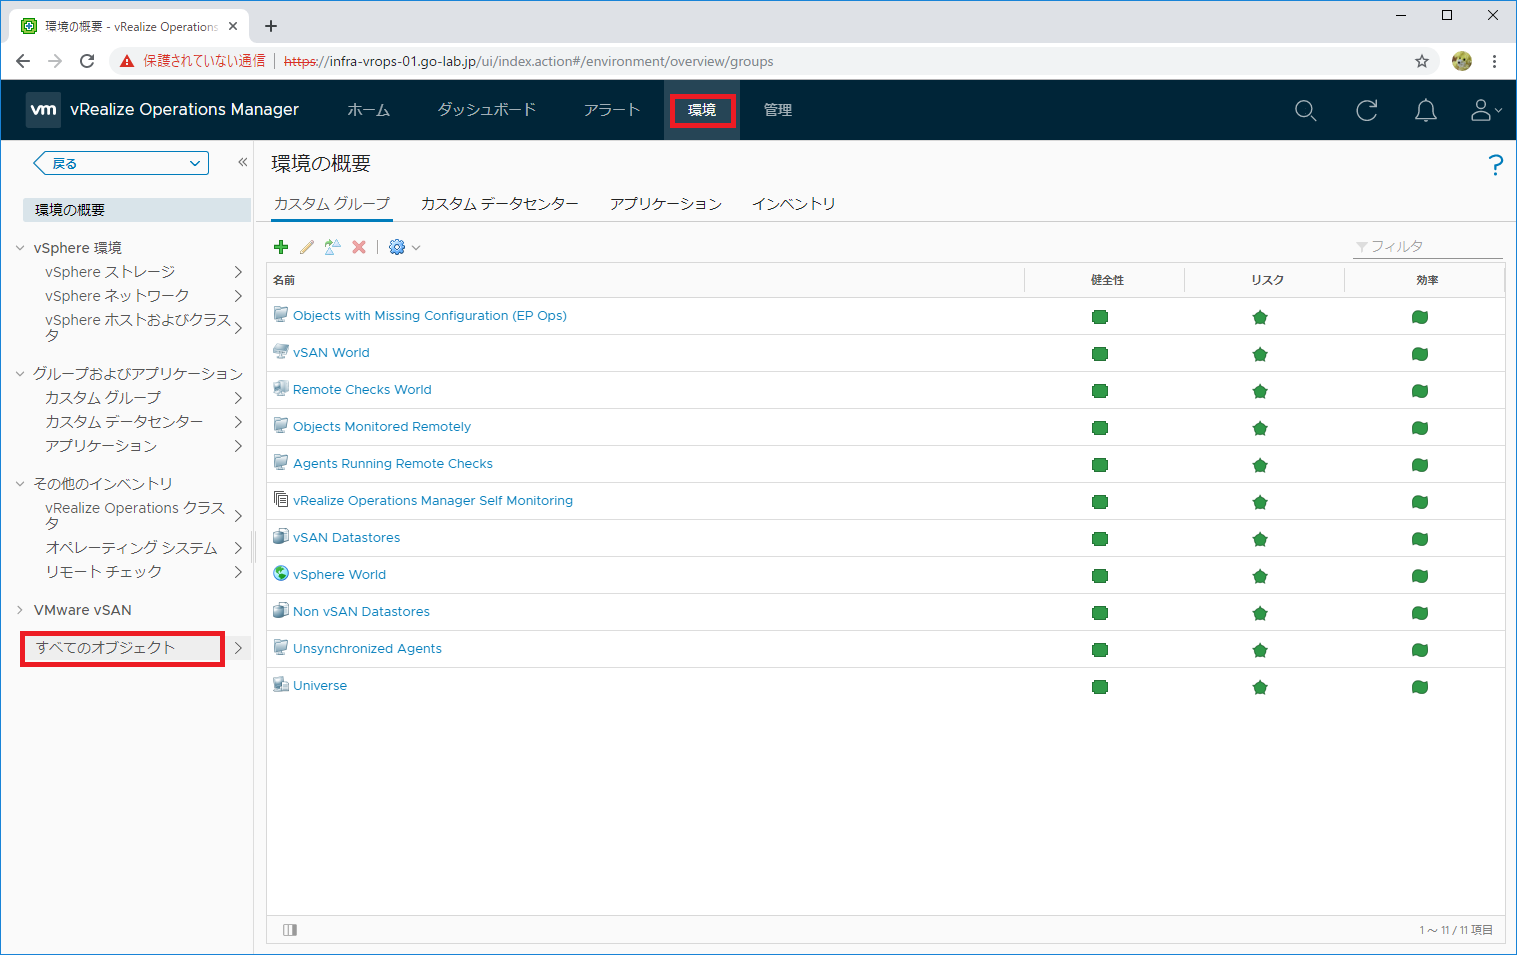This screenshot has height=955, width=1517.
Task: Expand vSphere ストレージ chevron
Action: click(x=238, y=272)
